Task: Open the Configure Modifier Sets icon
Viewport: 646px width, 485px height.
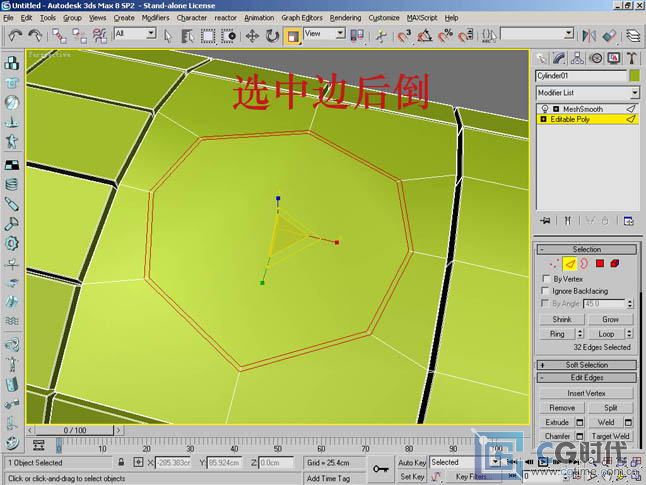Action: click(628, 221)
